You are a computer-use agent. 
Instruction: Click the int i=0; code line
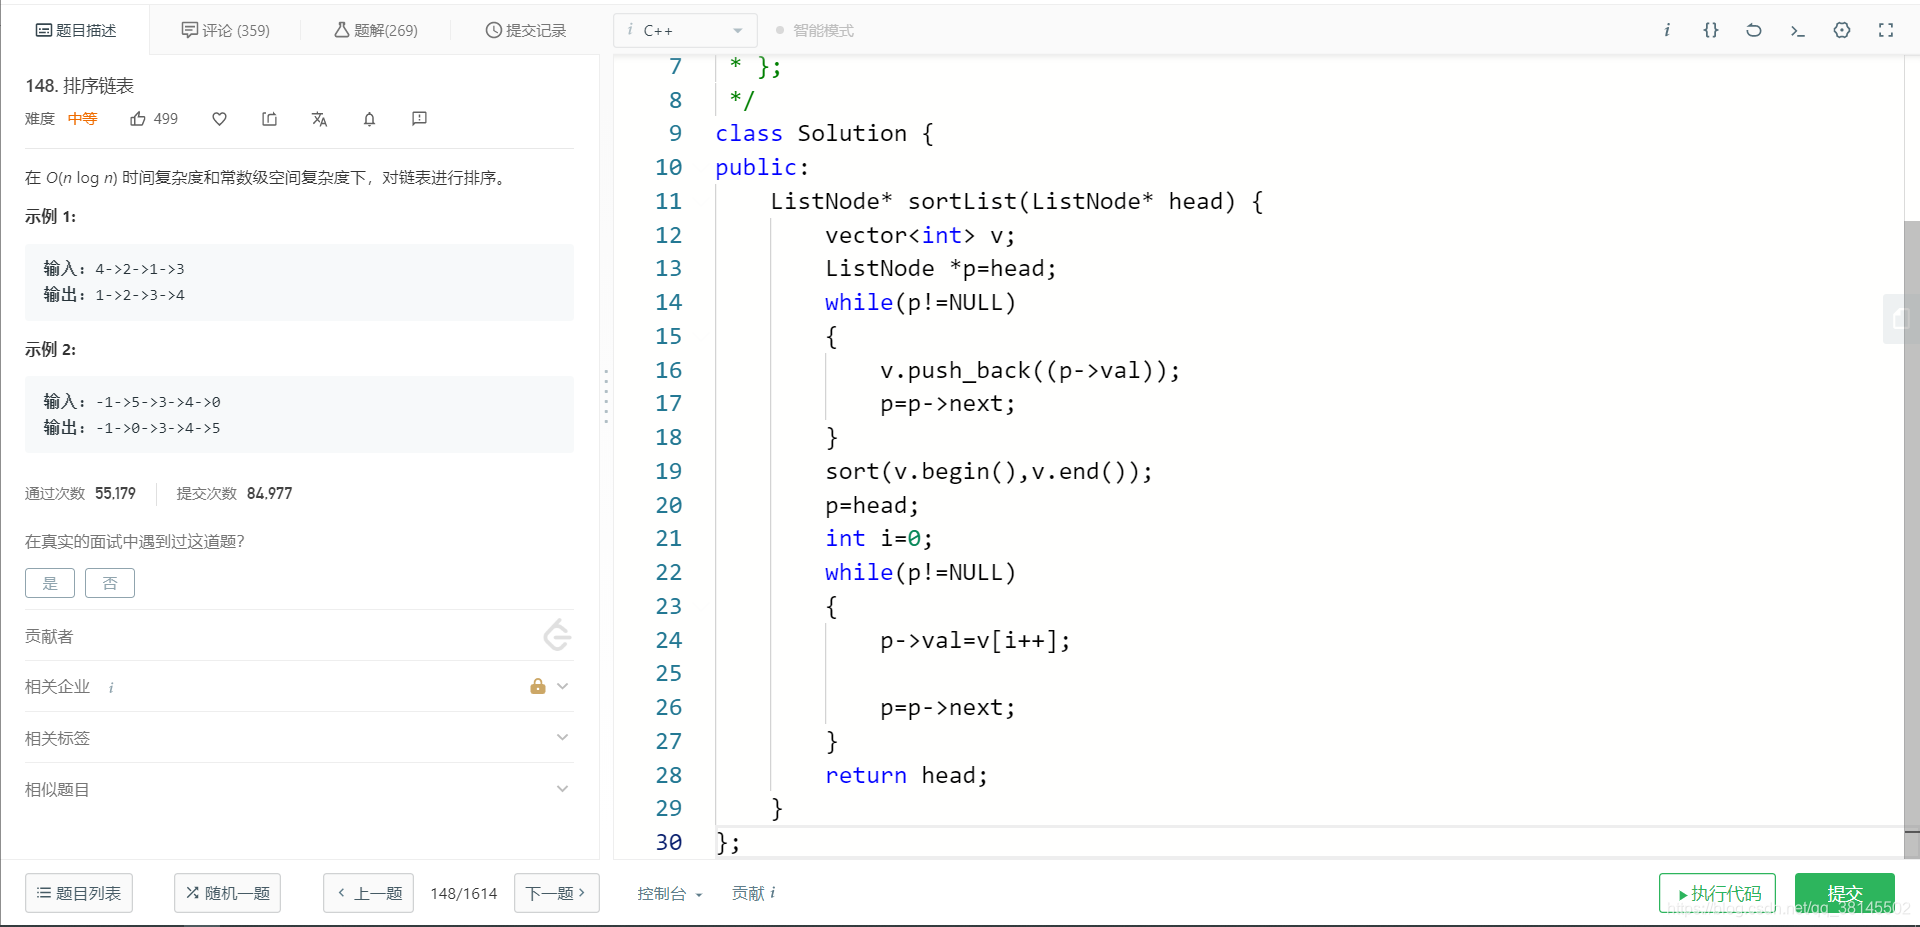coord(879,538)
